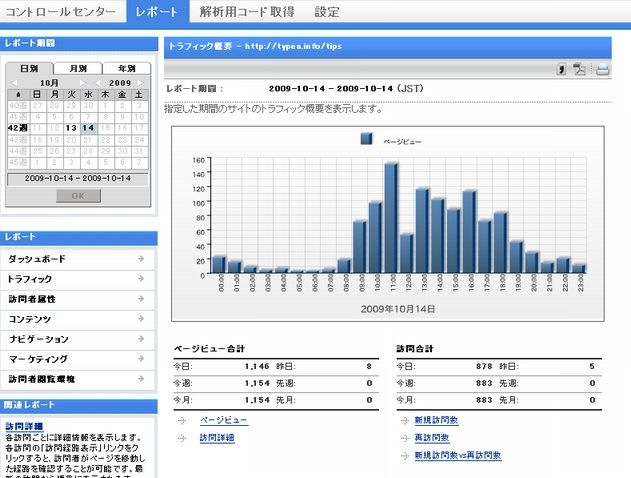Image resolution: width=631 pixels, height=478 pixels.
Task: Select the 年別 period tab
Action: 126,67
